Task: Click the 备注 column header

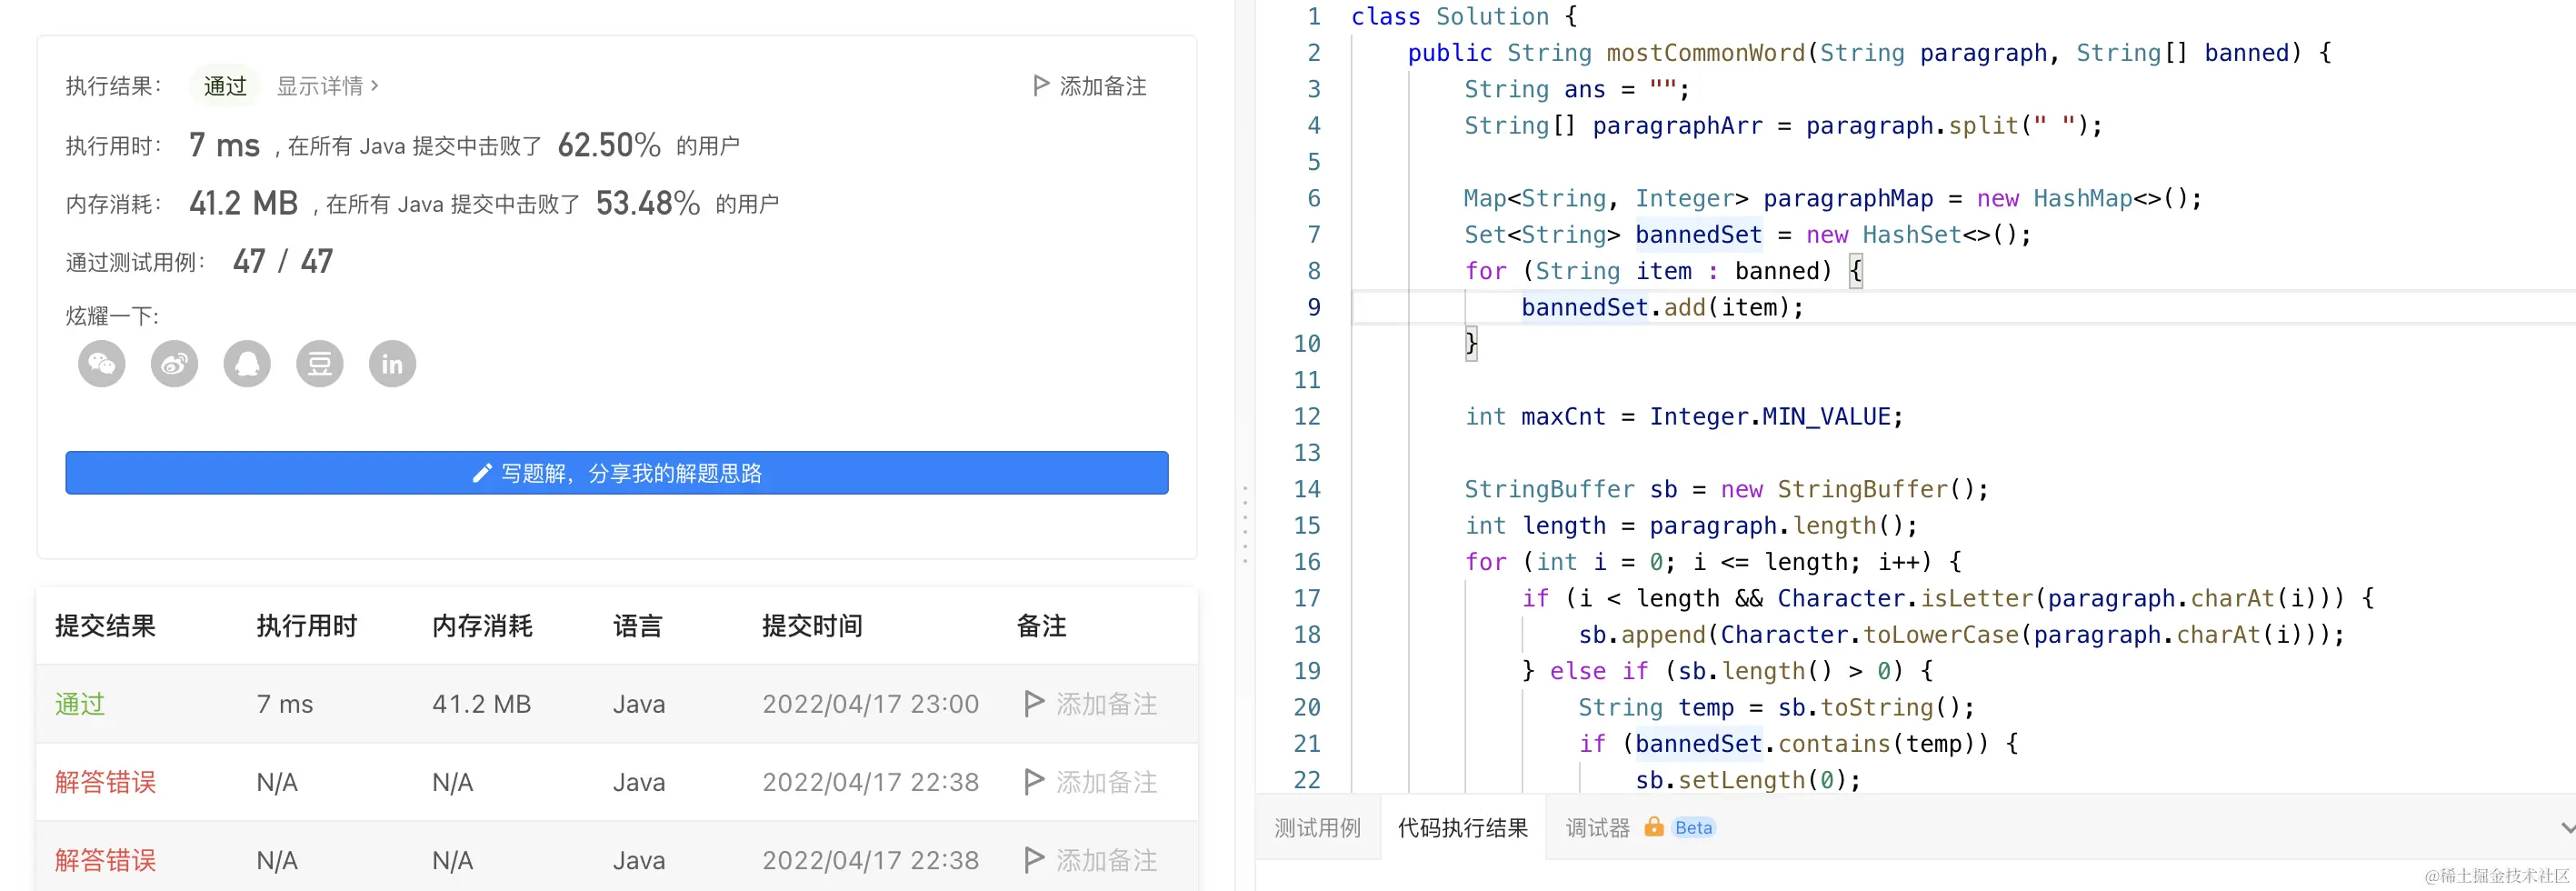Action: pos(1041,626)
